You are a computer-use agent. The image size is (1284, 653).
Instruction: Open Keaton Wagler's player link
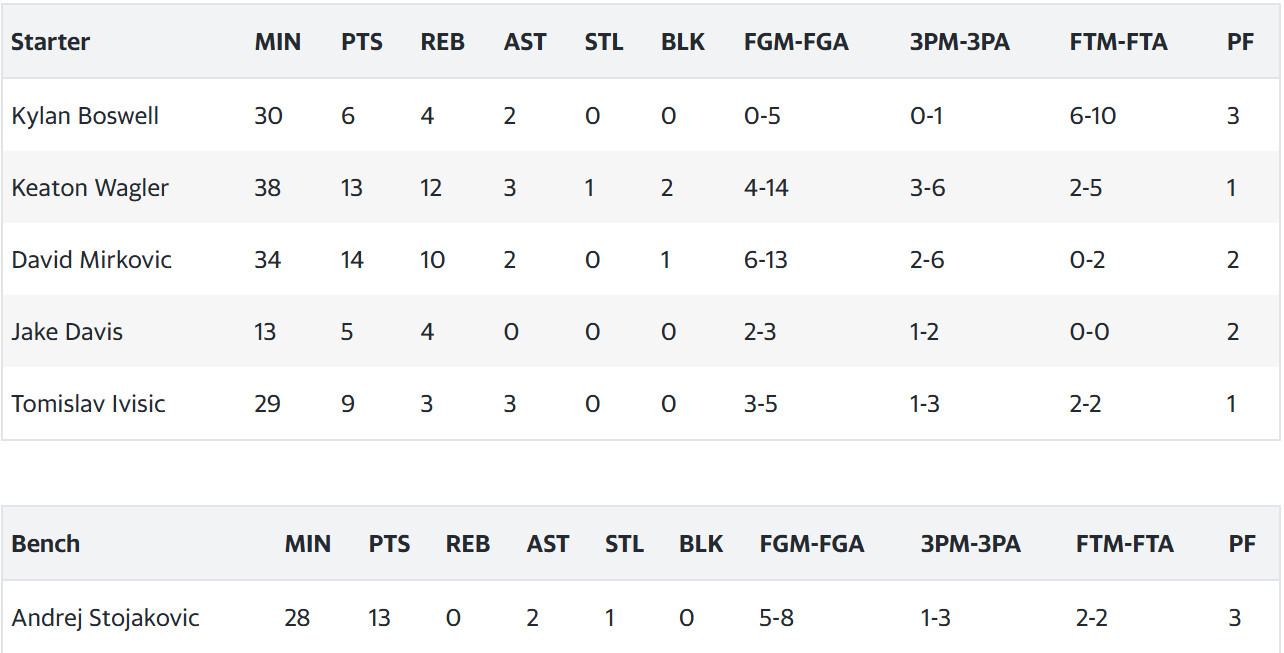point(90,188)
